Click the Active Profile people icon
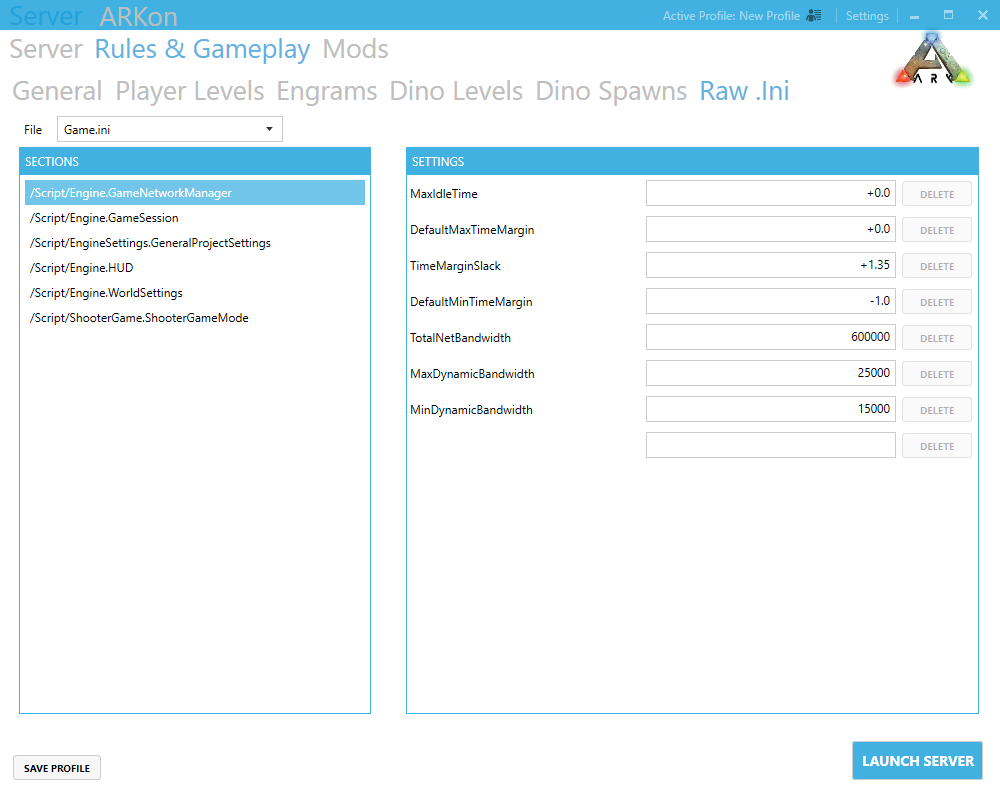Screen dimensions: 1000x790 pyautogui.click(x=814, y=16)
